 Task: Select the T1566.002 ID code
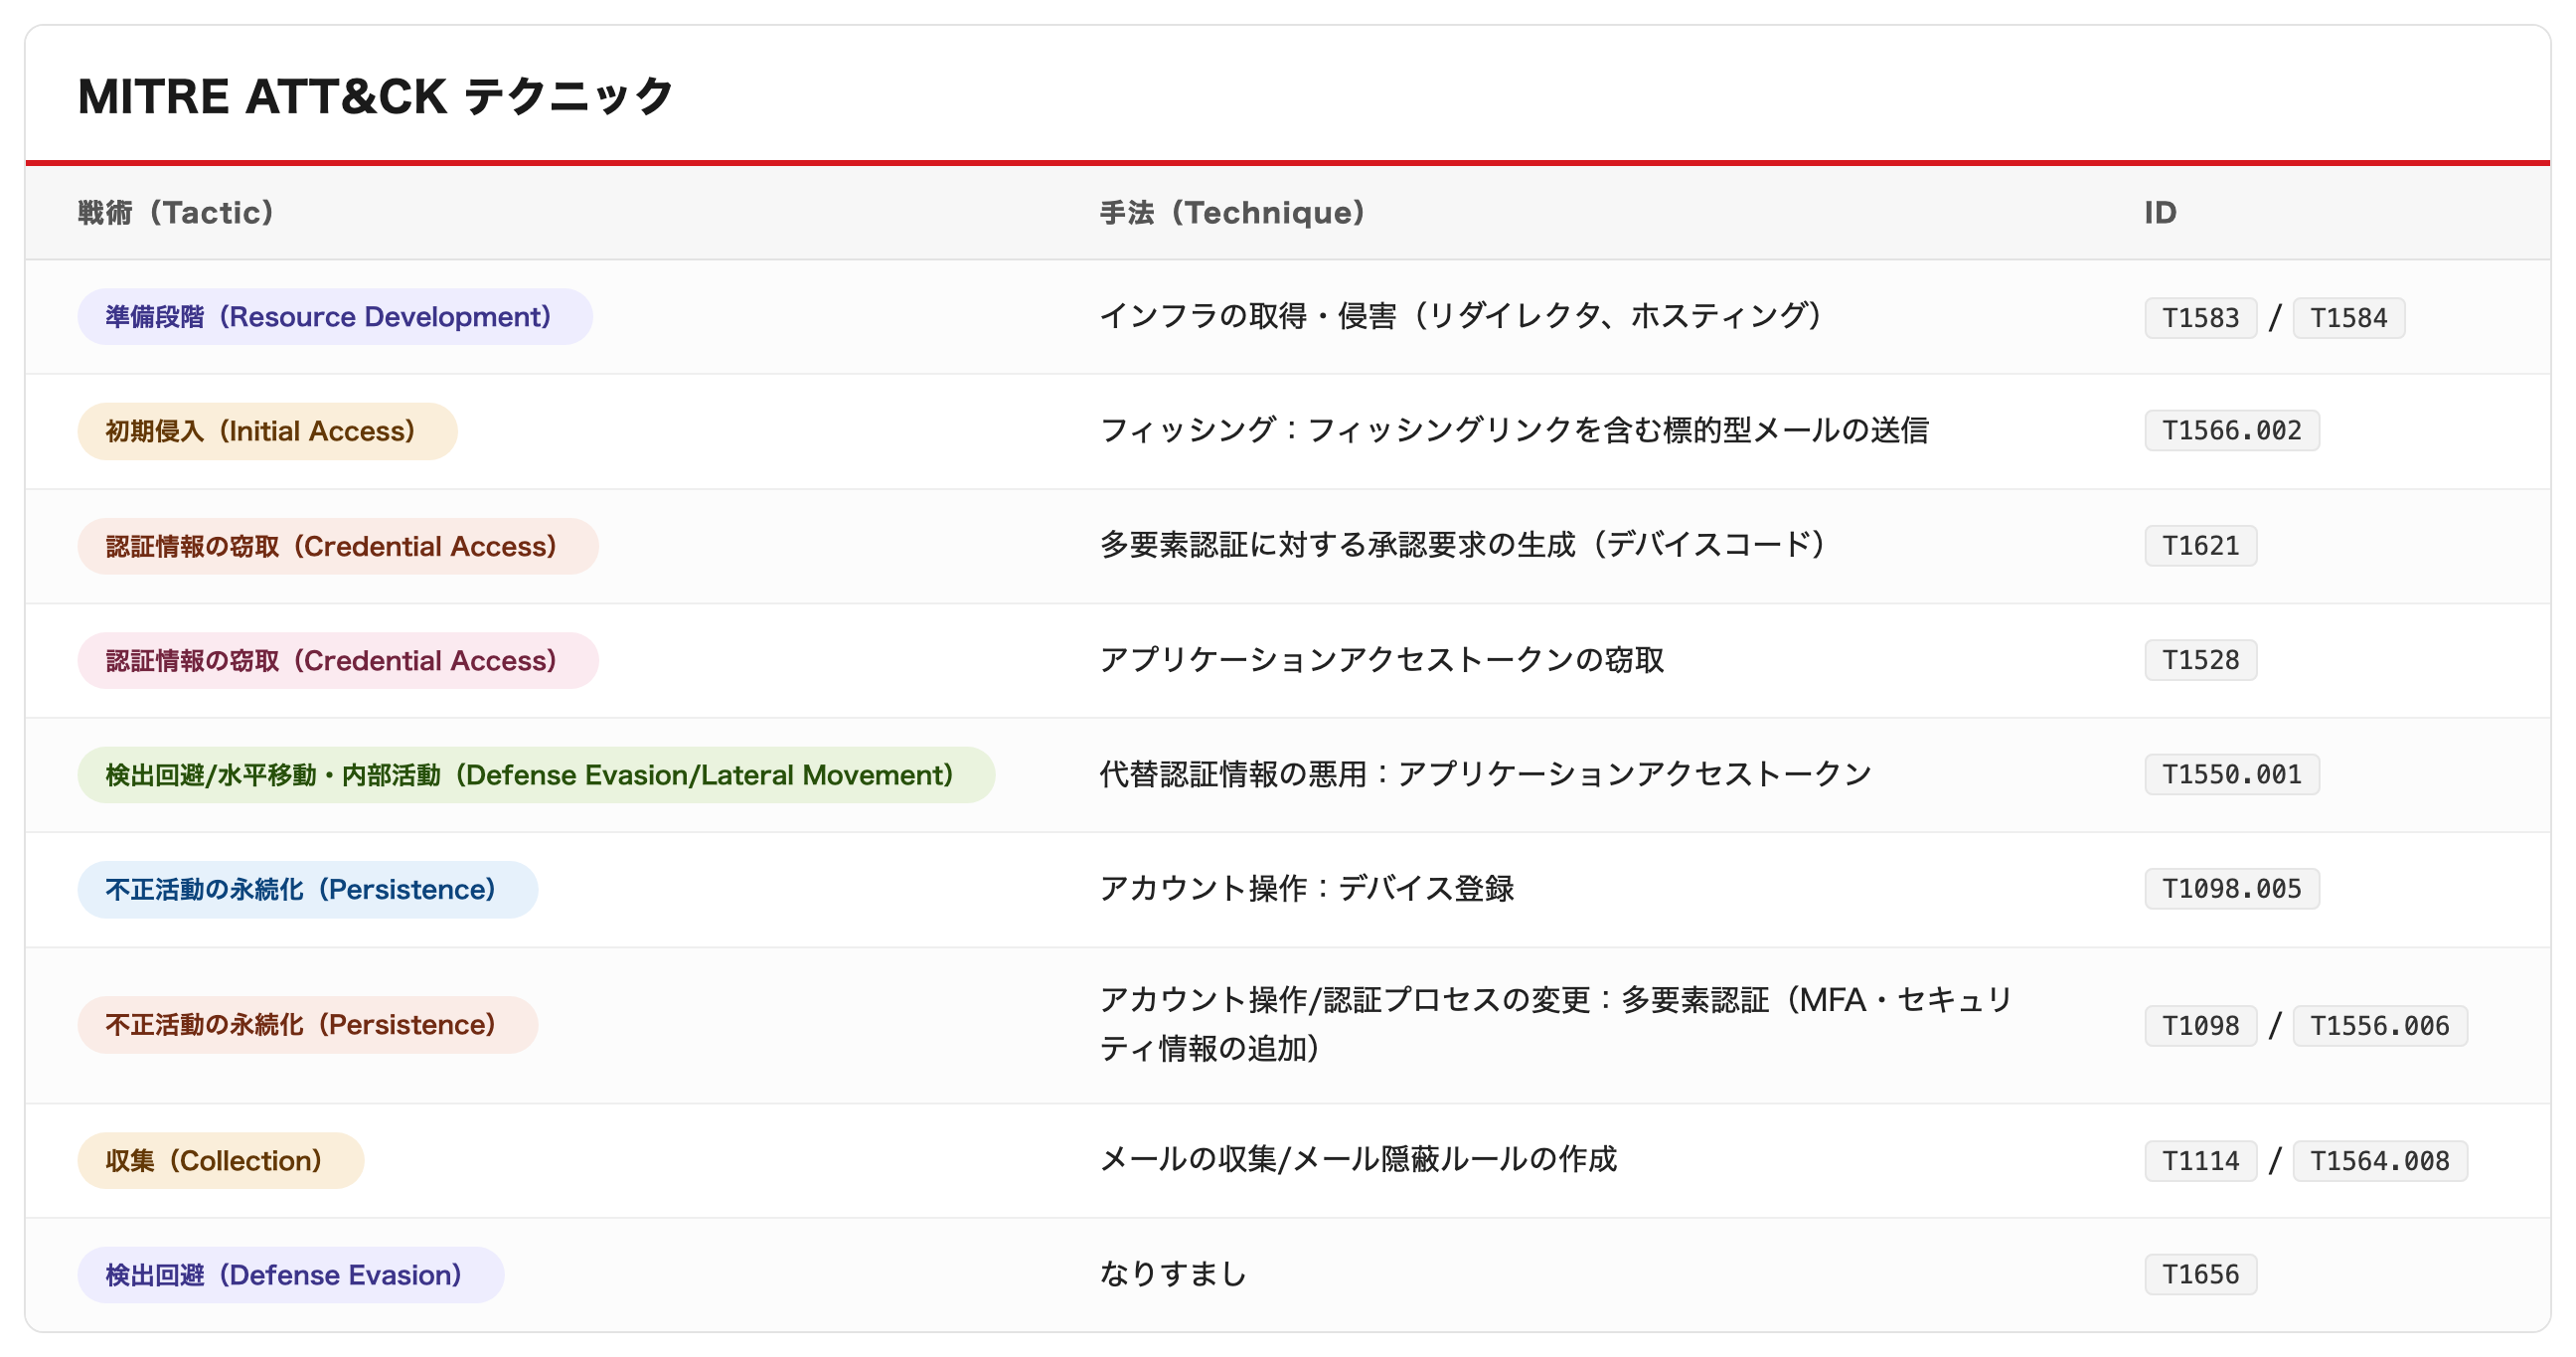point(2232,431)
